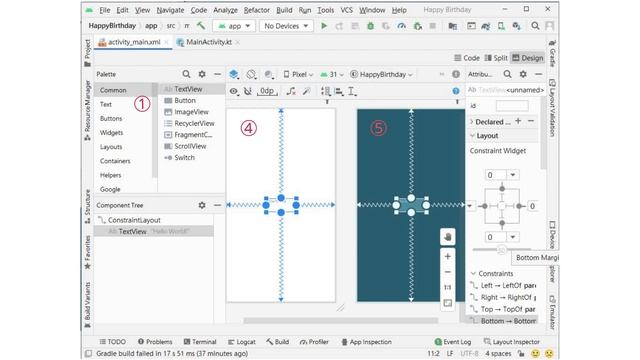Toggle the Project tool window
This screenshot has height=360, width=640.
coord(87,53)
